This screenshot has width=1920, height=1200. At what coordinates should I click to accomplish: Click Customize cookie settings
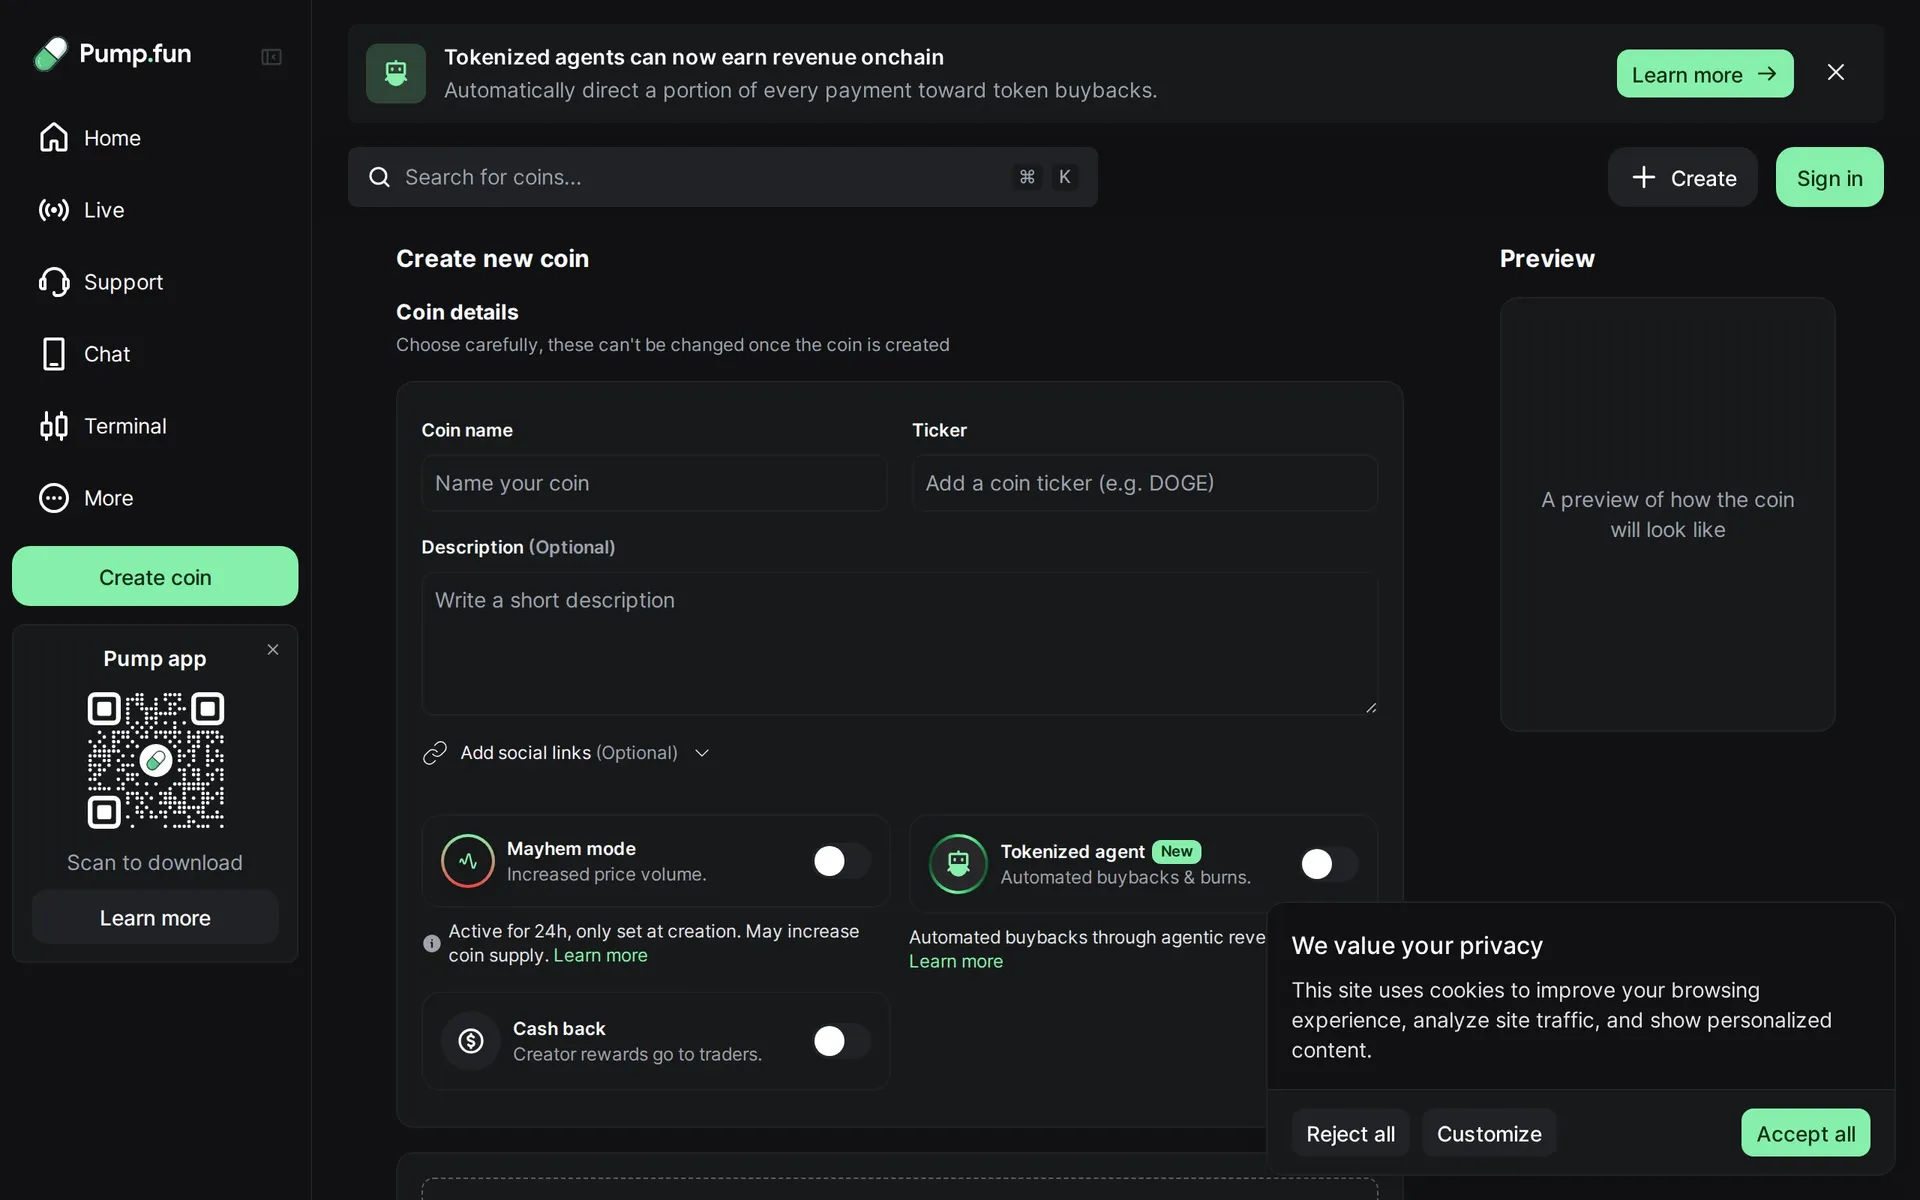1489,1133
